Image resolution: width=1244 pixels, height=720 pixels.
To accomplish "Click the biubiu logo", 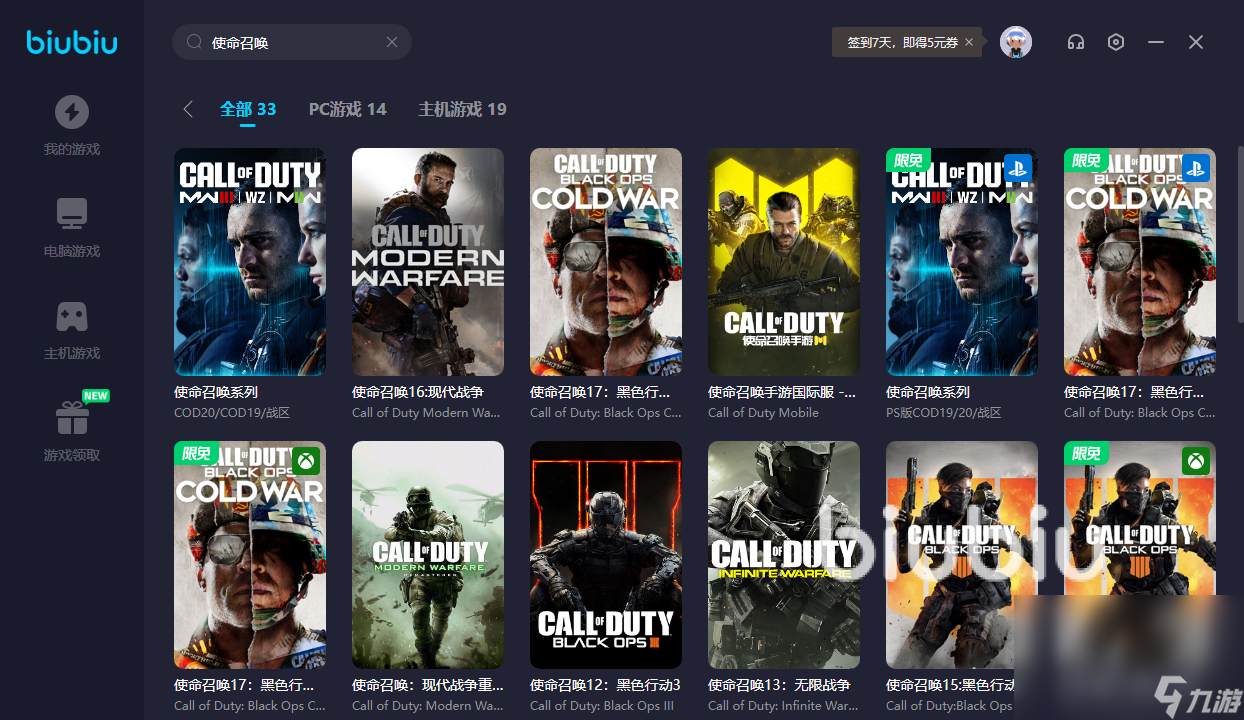I will pyautogui.click(x=71, y=42).
